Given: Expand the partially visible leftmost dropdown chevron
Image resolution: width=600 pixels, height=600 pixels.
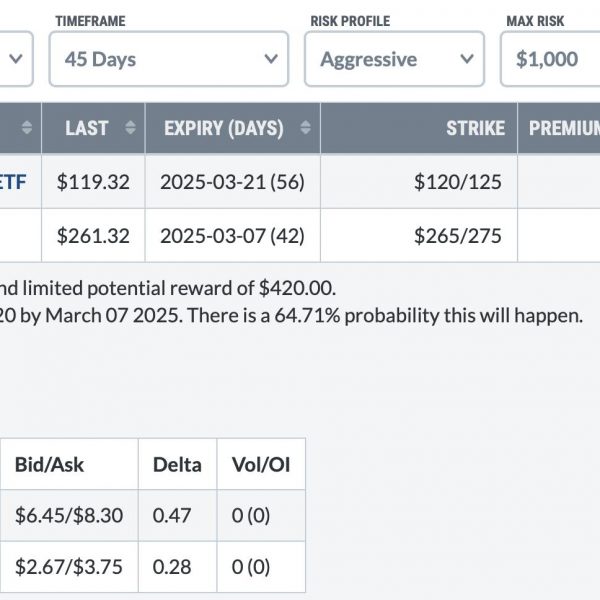Looking at the screenshot, I should [x=16, y=59].
